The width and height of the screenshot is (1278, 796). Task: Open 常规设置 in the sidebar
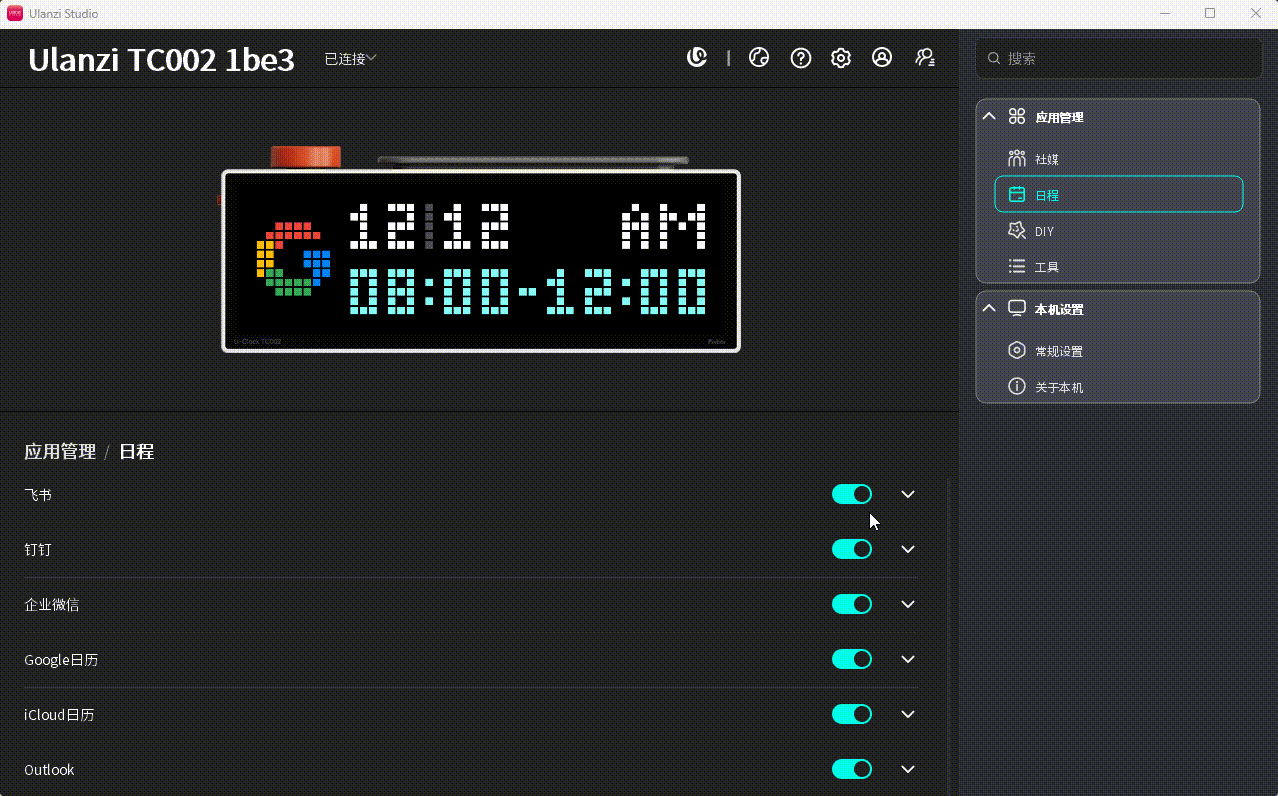click(1118, 351)
